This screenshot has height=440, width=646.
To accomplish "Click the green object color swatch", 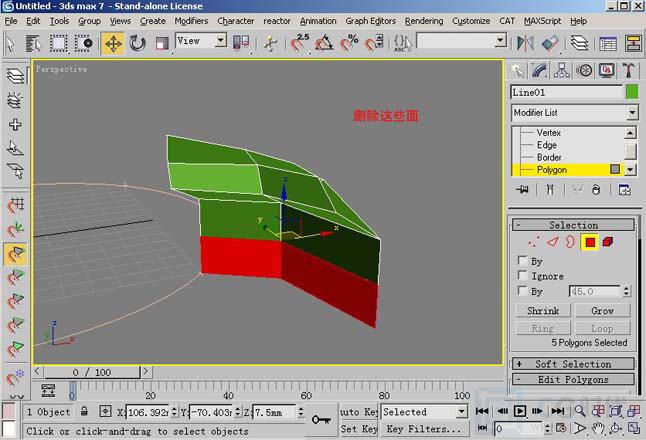I will tap(632, 92).
